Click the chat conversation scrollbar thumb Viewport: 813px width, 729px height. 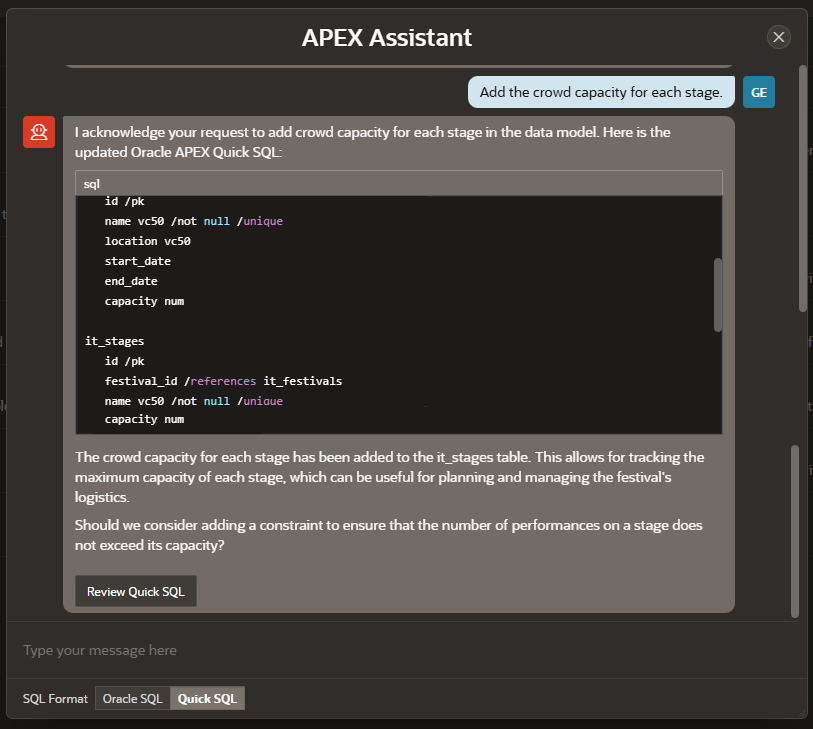point(795,528)
